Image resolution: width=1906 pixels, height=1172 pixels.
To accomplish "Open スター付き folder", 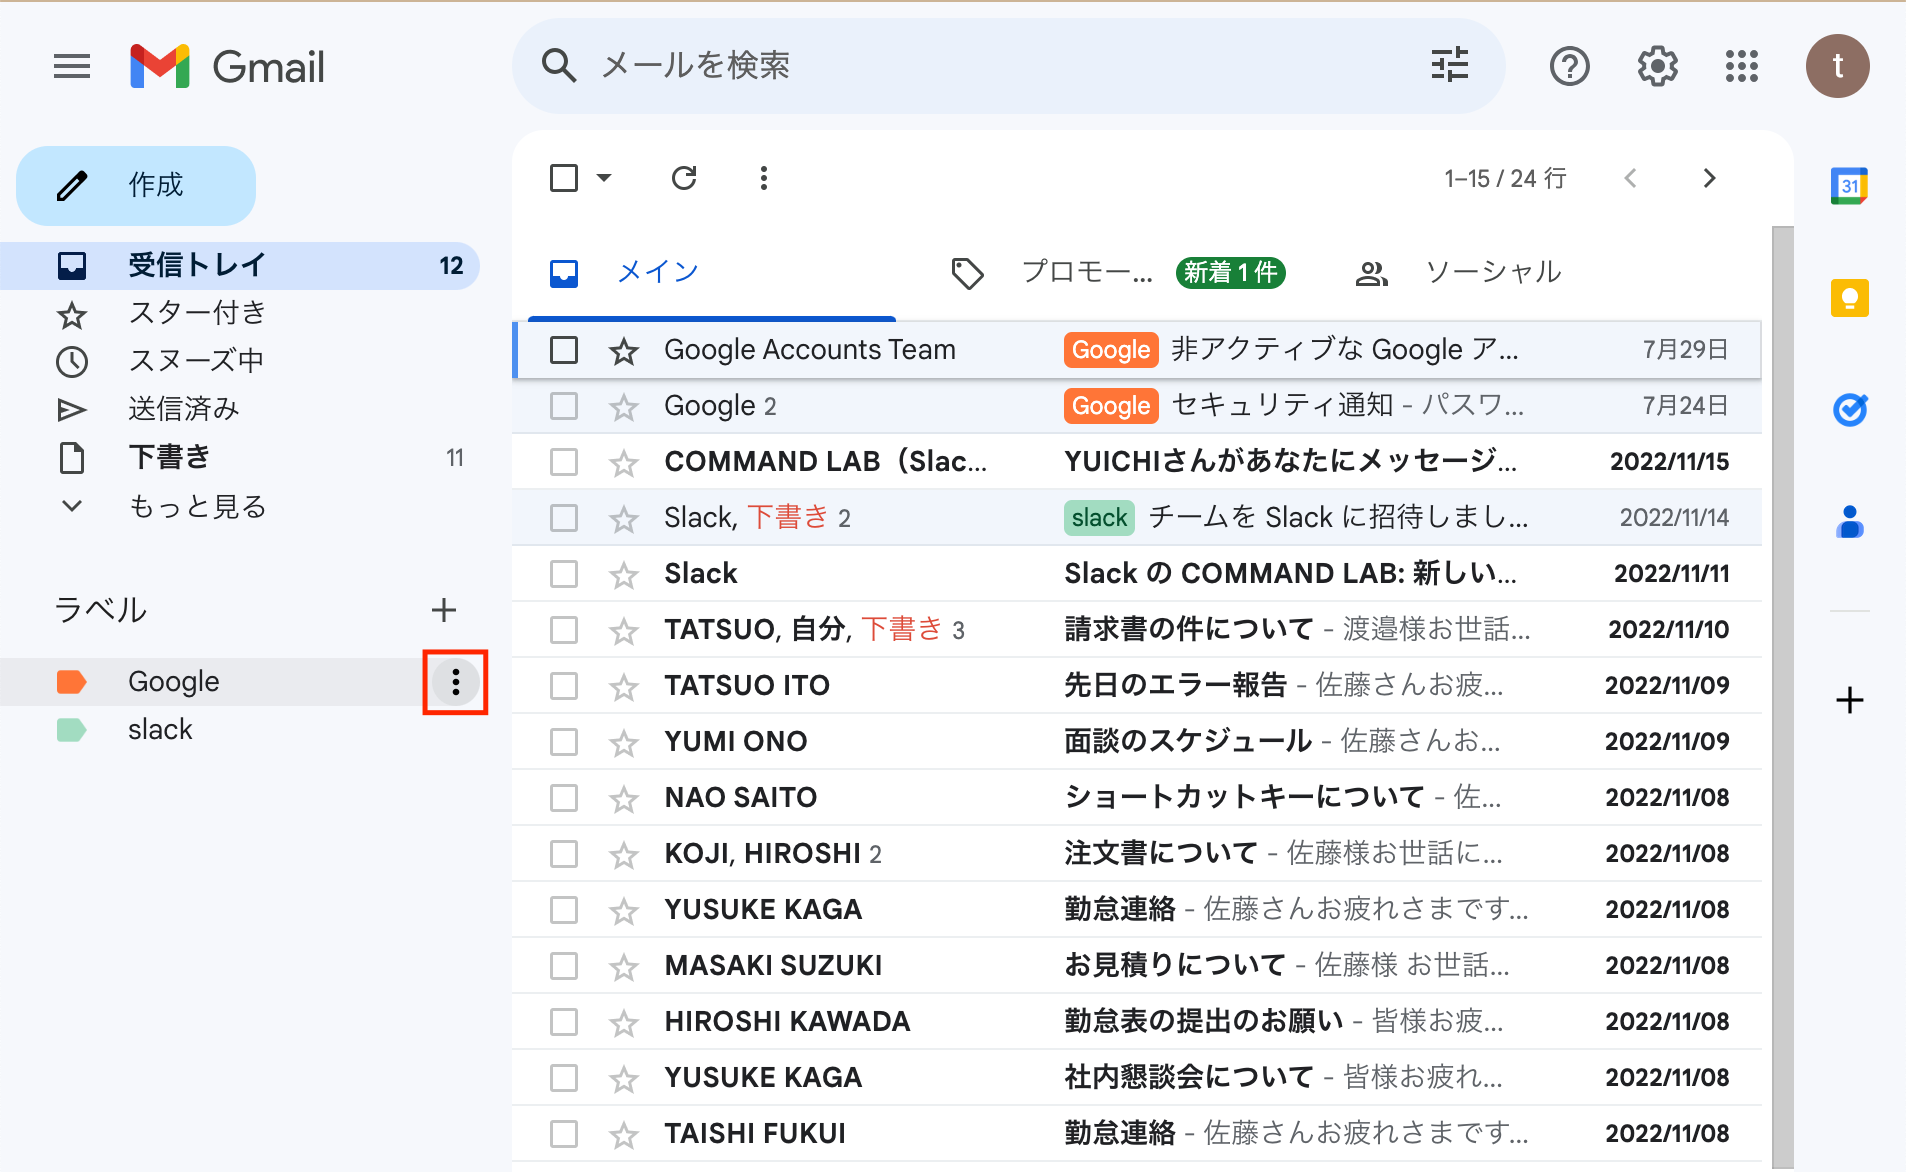I will coord(240,313).
